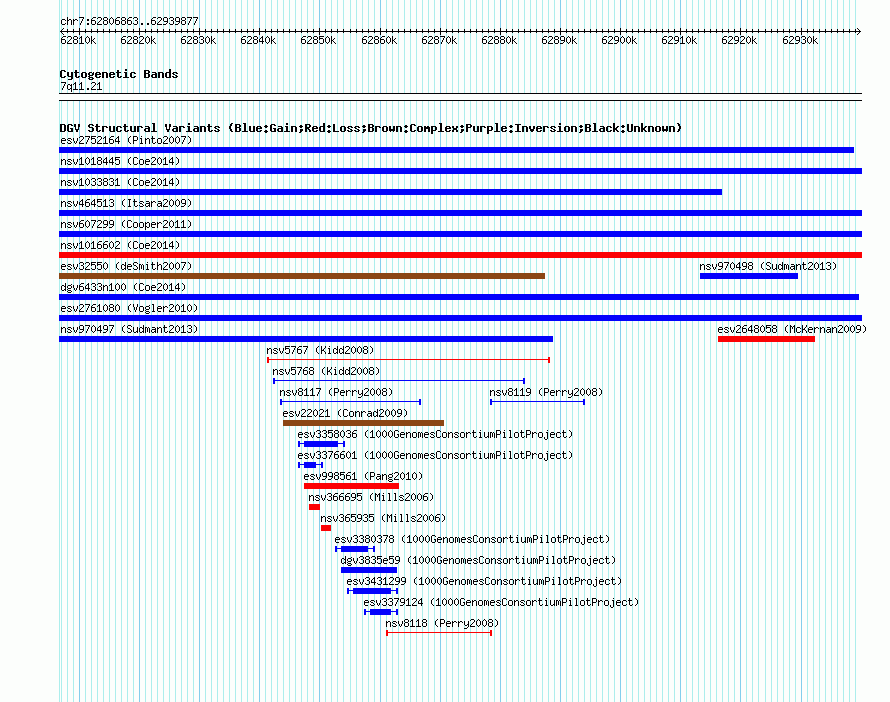Open nsv5767 (Kidd2008) label

(x=320, y=350)
